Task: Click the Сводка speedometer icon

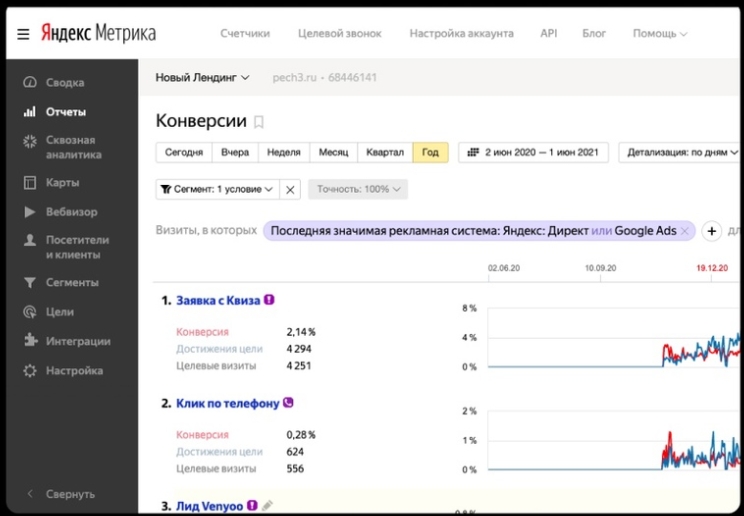Action: (29, 82)
